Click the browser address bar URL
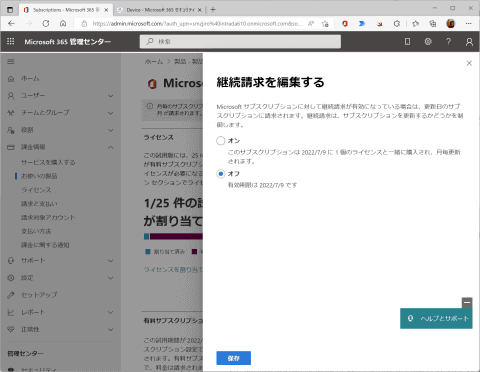Viewport: 480px width, 372px height. [x=197, y=23]
